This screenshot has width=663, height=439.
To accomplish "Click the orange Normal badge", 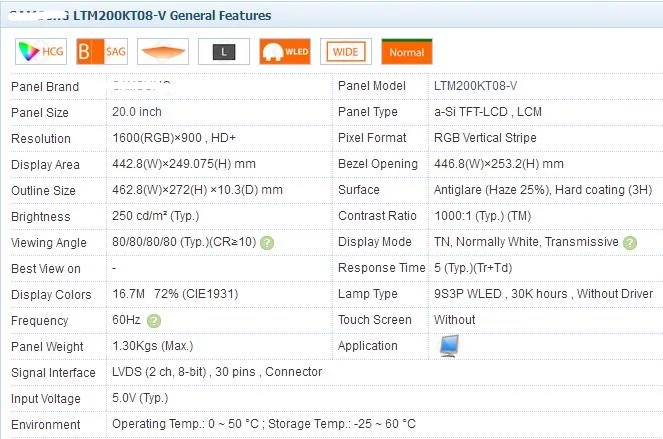I will pyautogui.click(x=407, y=52).
